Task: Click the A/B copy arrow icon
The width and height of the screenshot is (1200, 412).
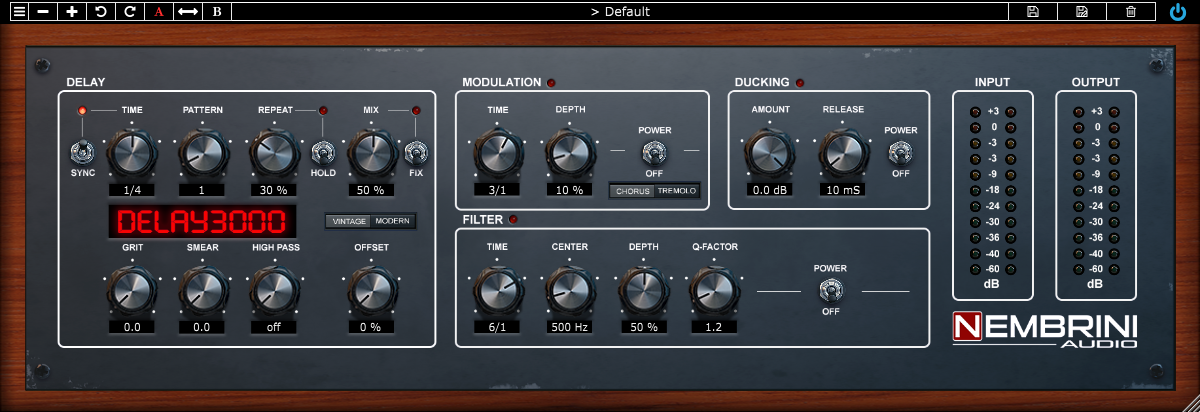Action: click(188, 12)
